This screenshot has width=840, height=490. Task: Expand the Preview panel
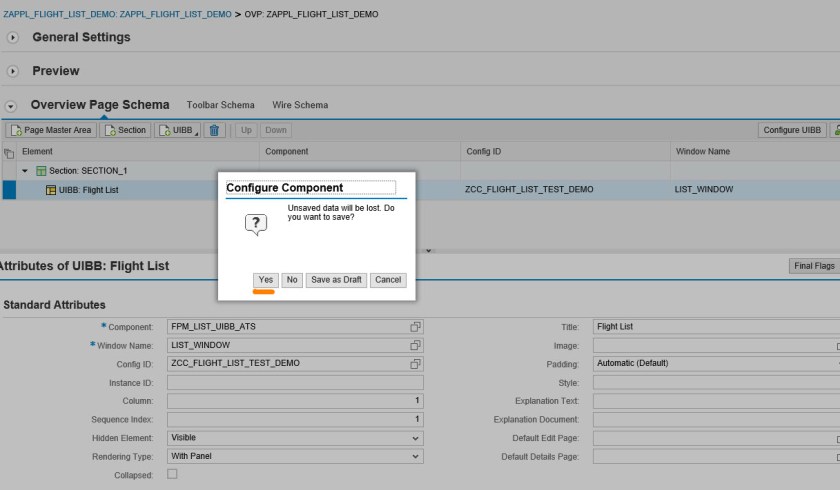[x=13, y=72]
